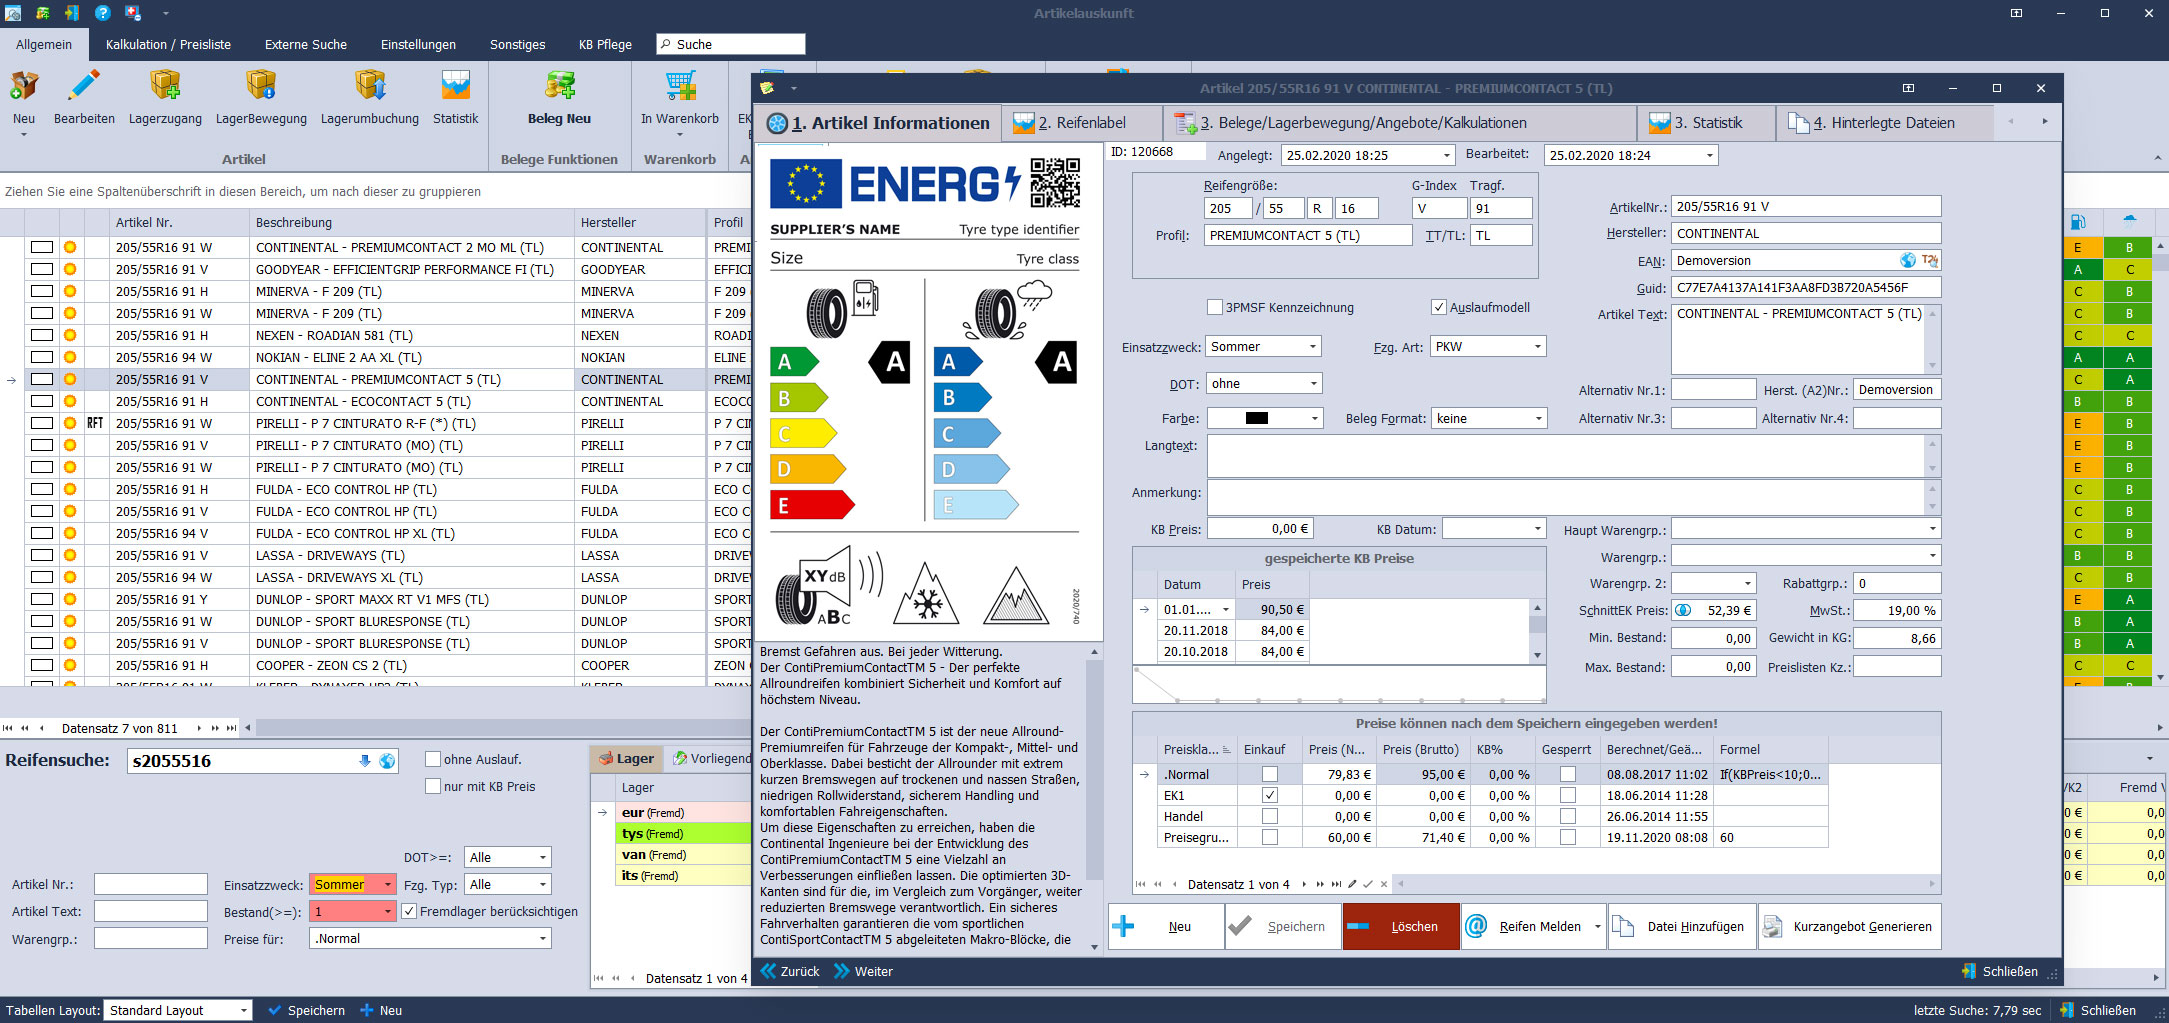Enable the 3PMSF Kennzeichnung checkbox
This screenshot has width=2169, height=1023.
(1215, 307)
